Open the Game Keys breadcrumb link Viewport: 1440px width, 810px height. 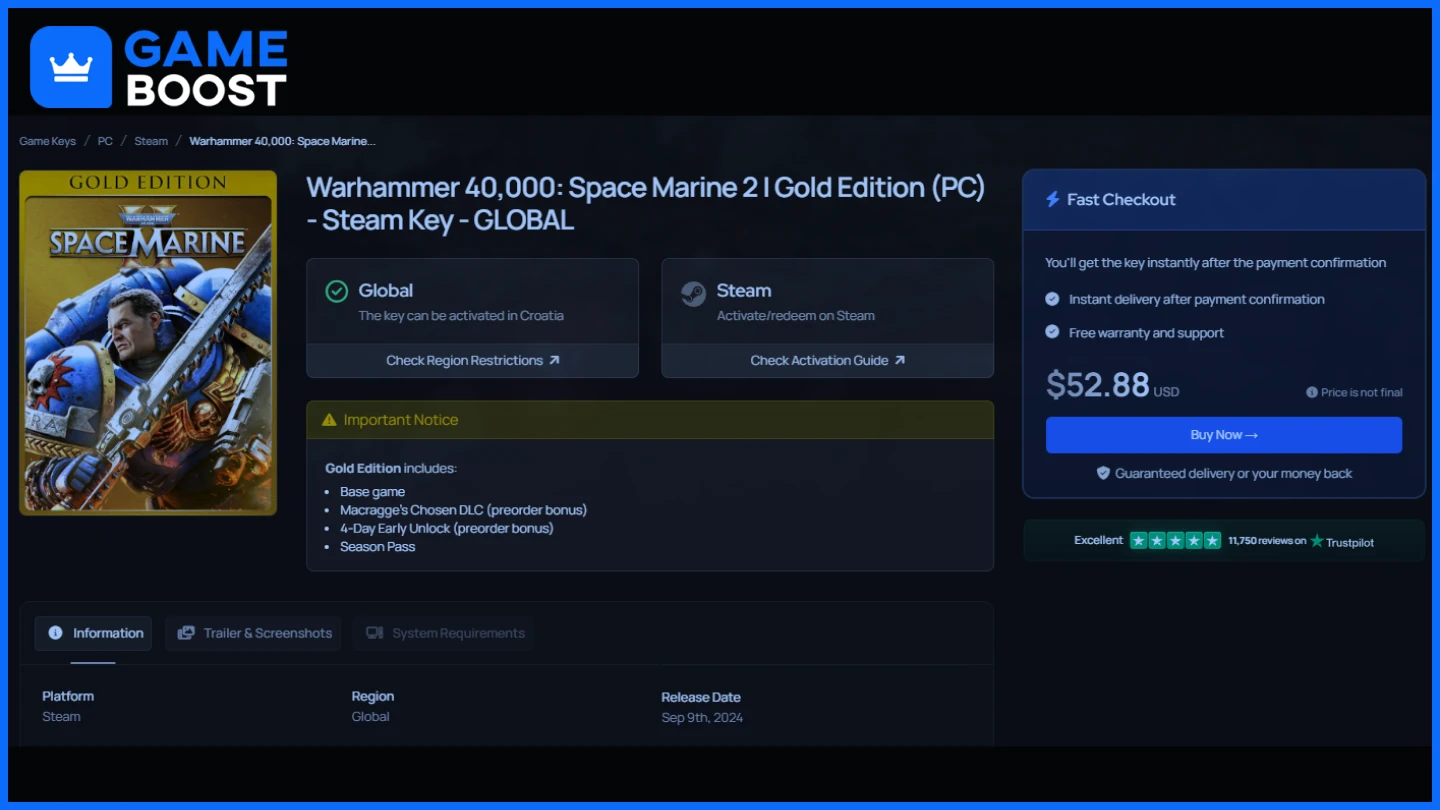coord(47,141)
